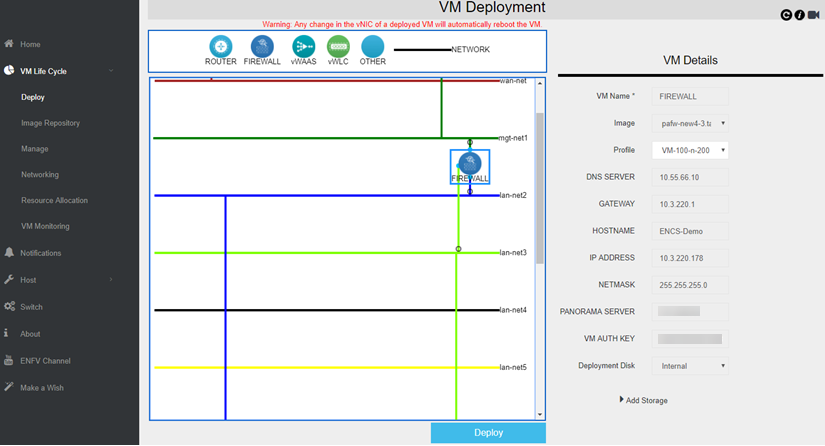Open the Image dropdown
Viewport: 825px width, 446px height.
689,123
